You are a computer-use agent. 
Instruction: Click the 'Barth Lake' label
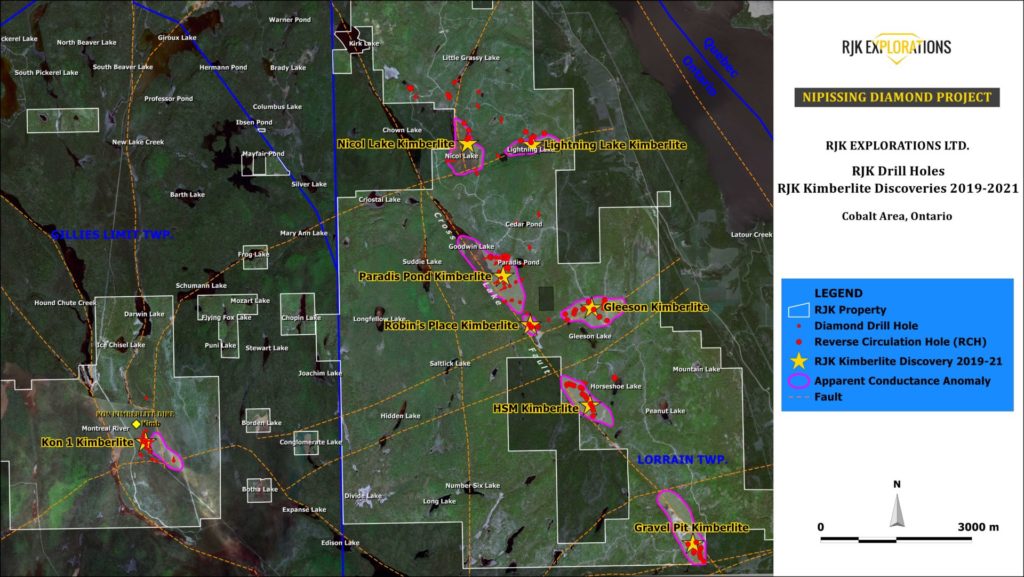tap(187, 195)
